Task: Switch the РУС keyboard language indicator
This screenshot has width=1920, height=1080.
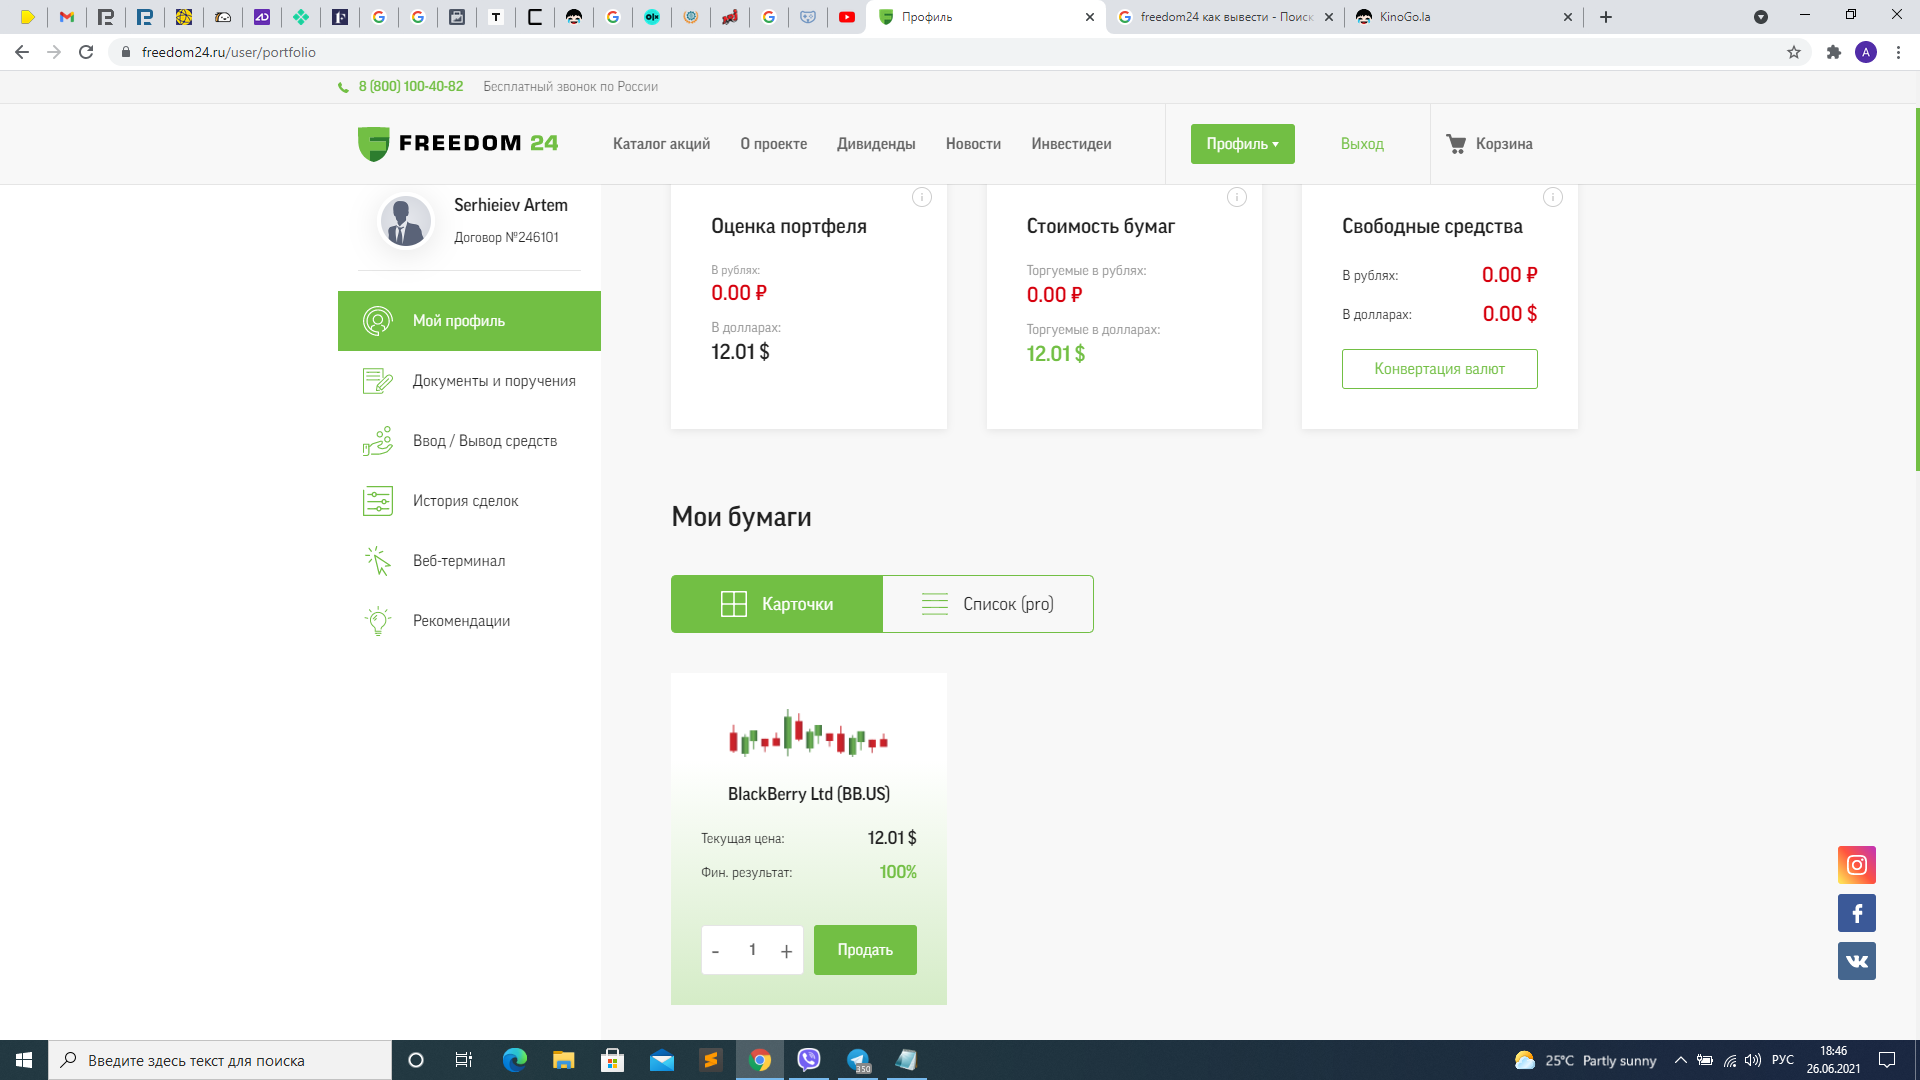Action: point(1782,1060)
